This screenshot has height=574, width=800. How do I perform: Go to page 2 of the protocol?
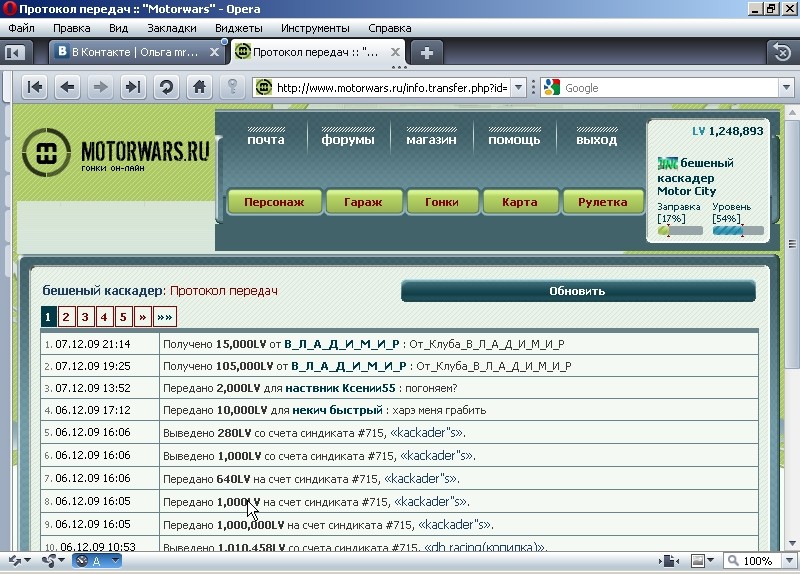click(66, 317)
